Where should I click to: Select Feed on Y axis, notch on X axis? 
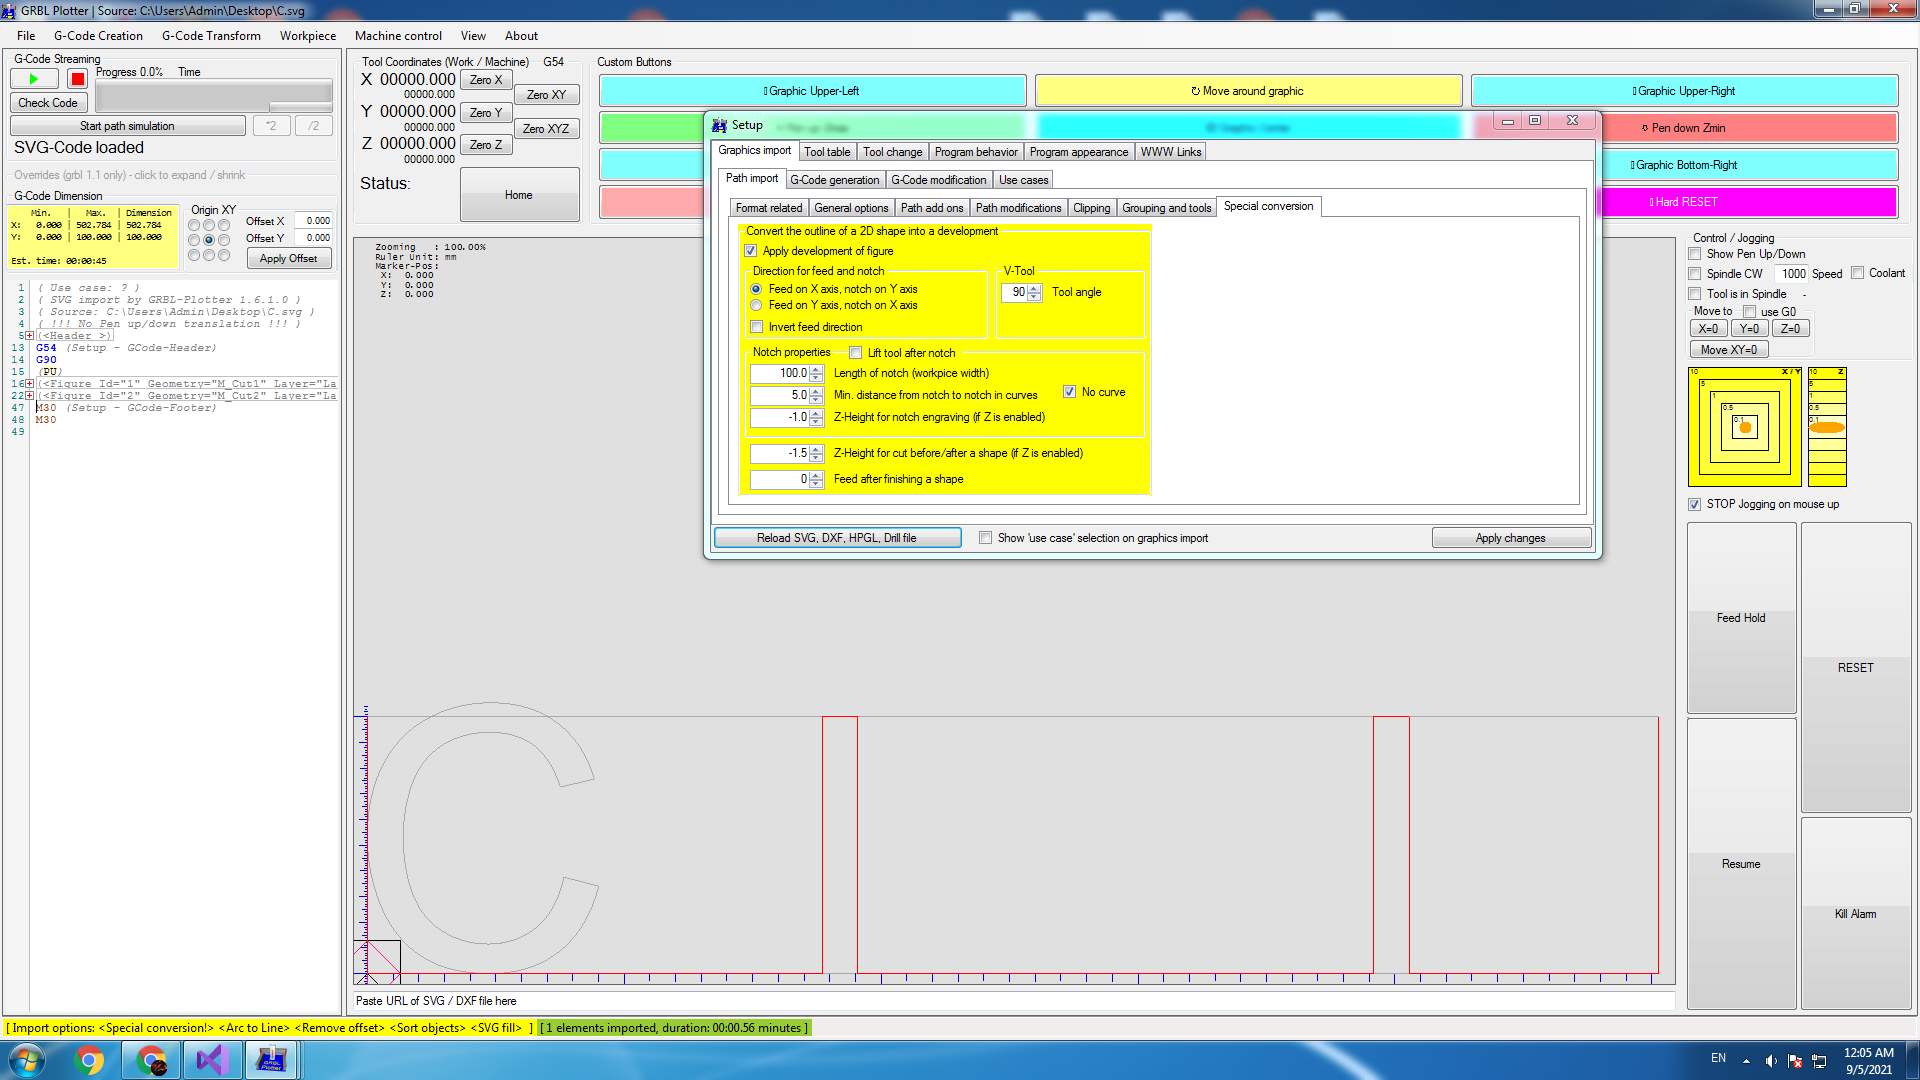(x=756, y=305)
